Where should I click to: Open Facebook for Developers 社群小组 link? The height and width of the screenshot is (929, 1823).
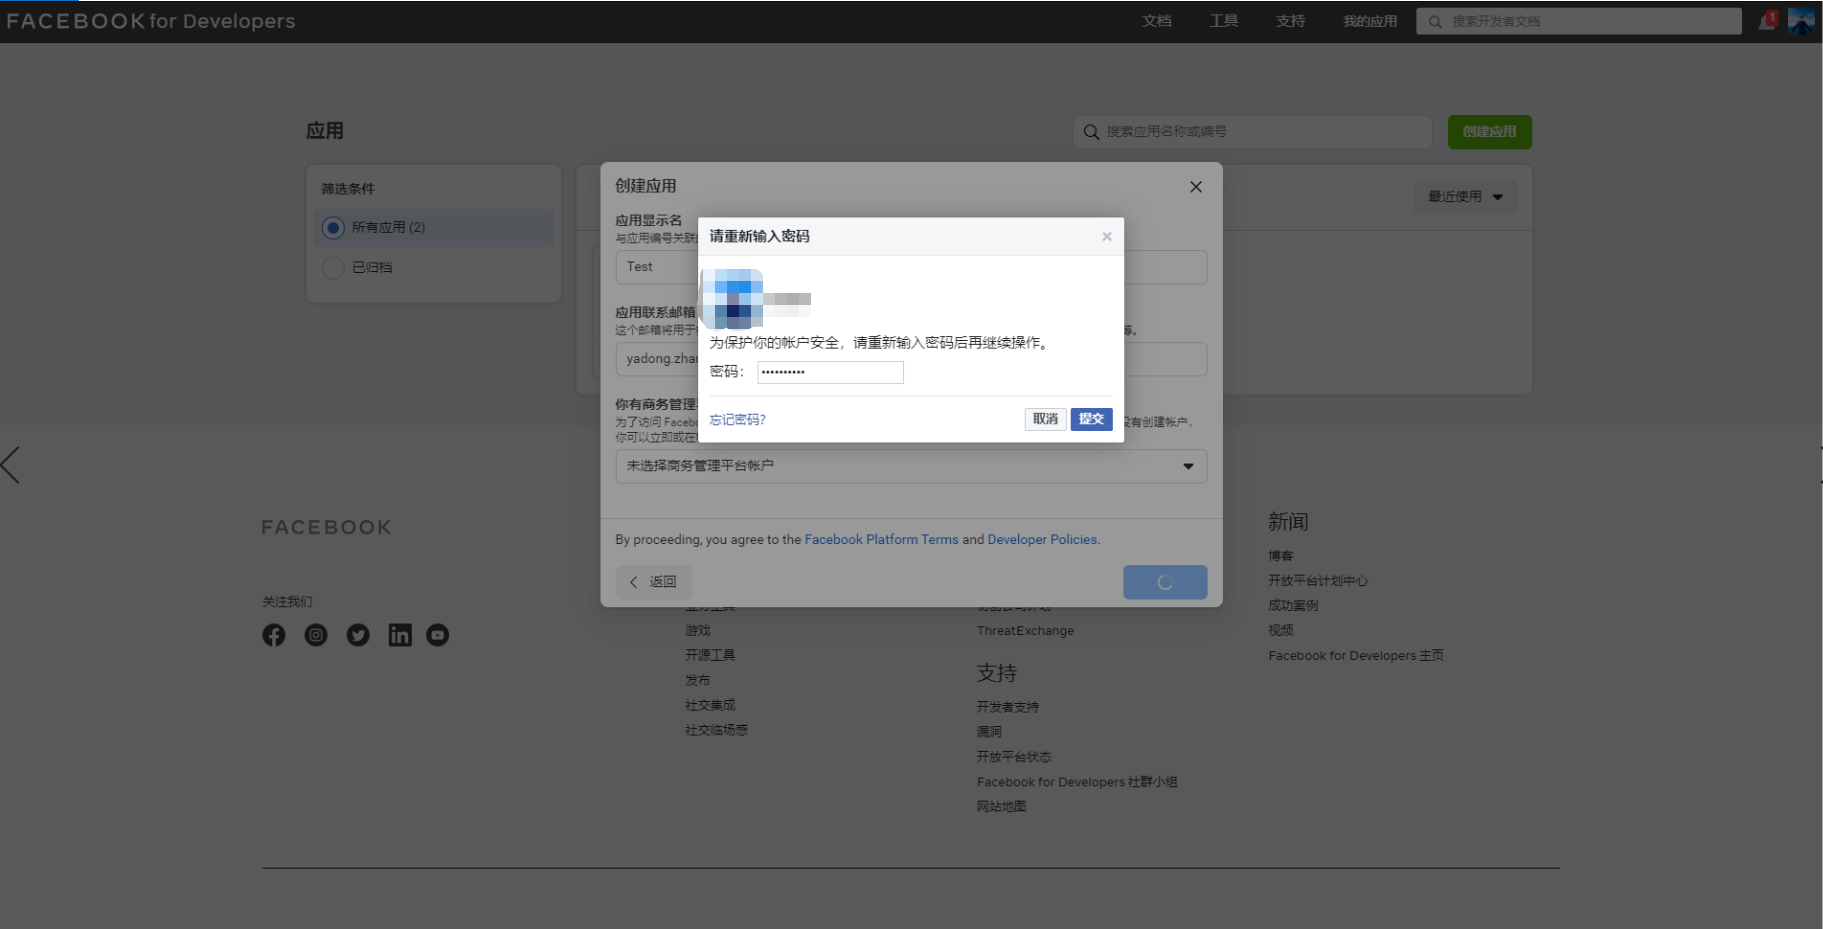tap(1077, 782)
